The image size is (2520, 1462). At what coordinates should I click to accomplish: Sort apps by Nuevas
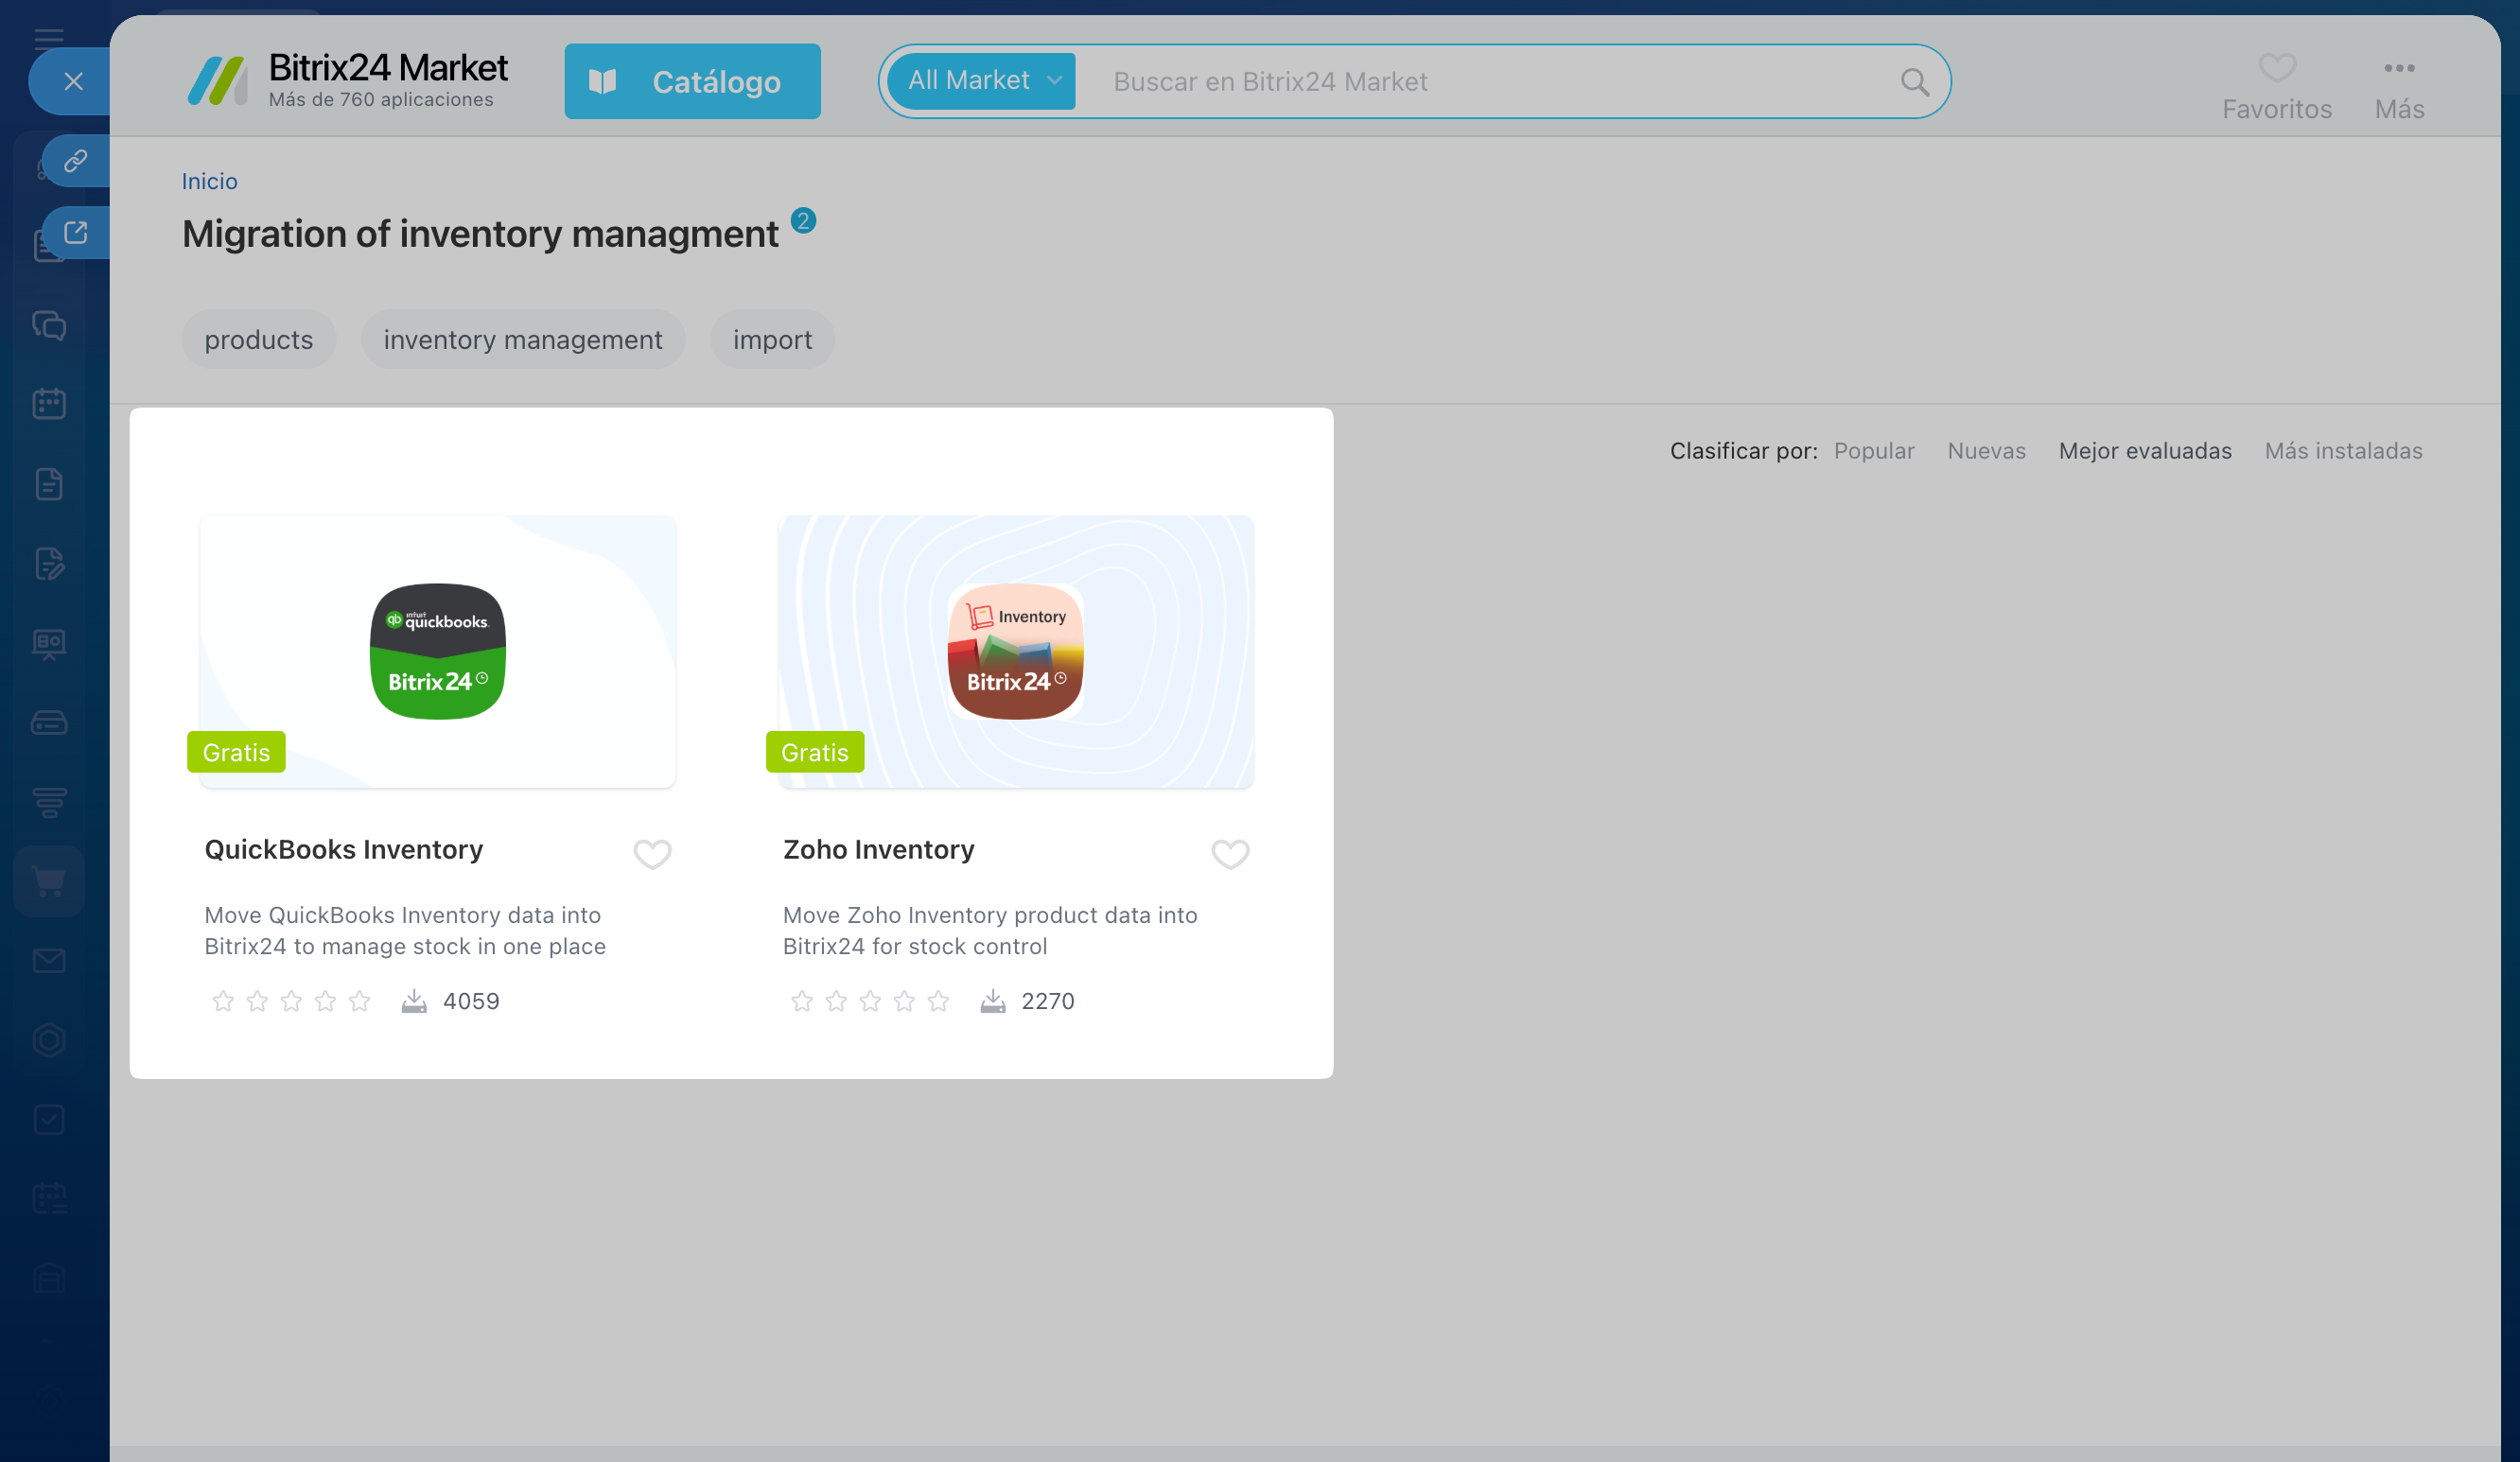coord(1986,451)
